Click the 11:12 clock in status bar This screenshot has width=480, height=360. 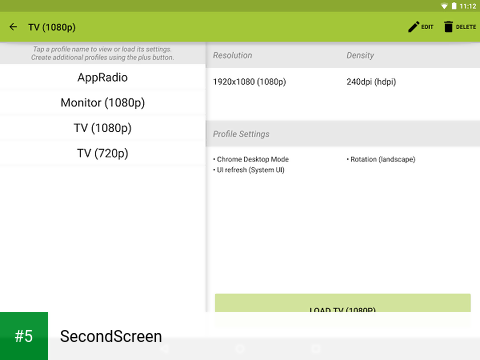tap(468, 6)
